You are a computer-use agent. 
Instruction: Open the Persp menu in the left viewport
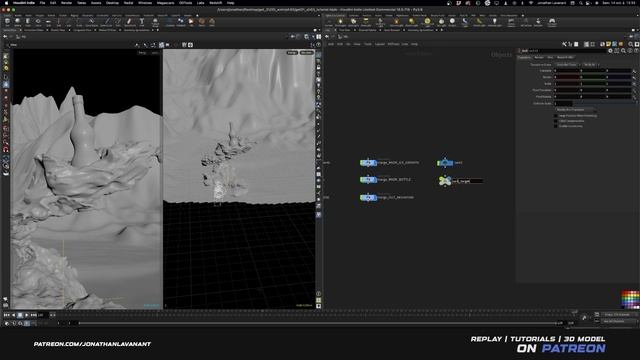[x=142, y=53]
